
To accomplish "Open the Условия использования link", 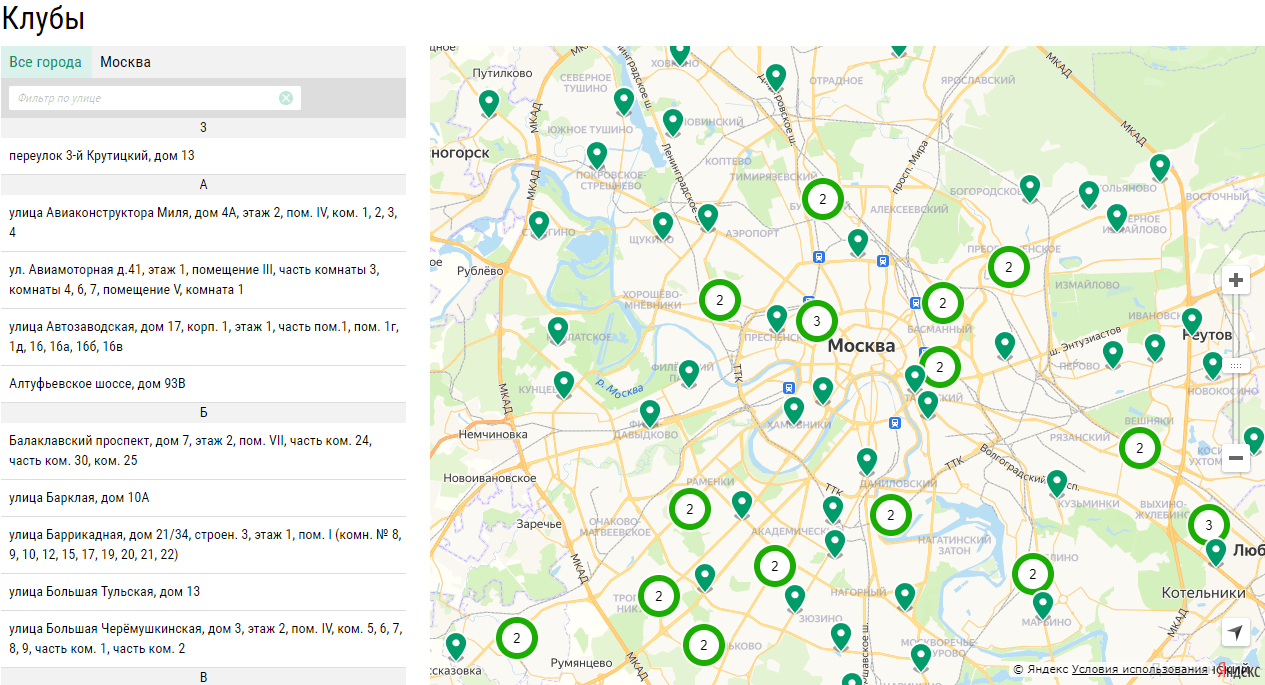I will 1139,669.
